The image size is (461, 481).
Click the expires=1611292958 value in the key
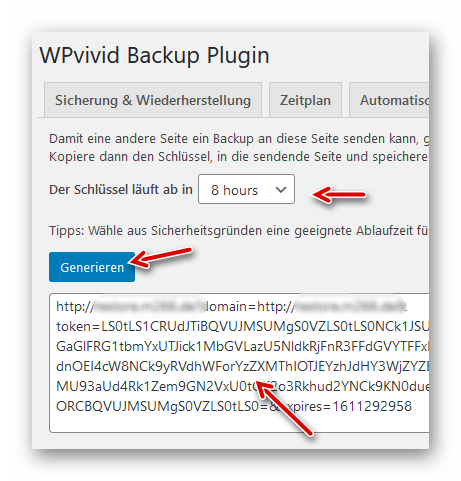tap(349, 406)
